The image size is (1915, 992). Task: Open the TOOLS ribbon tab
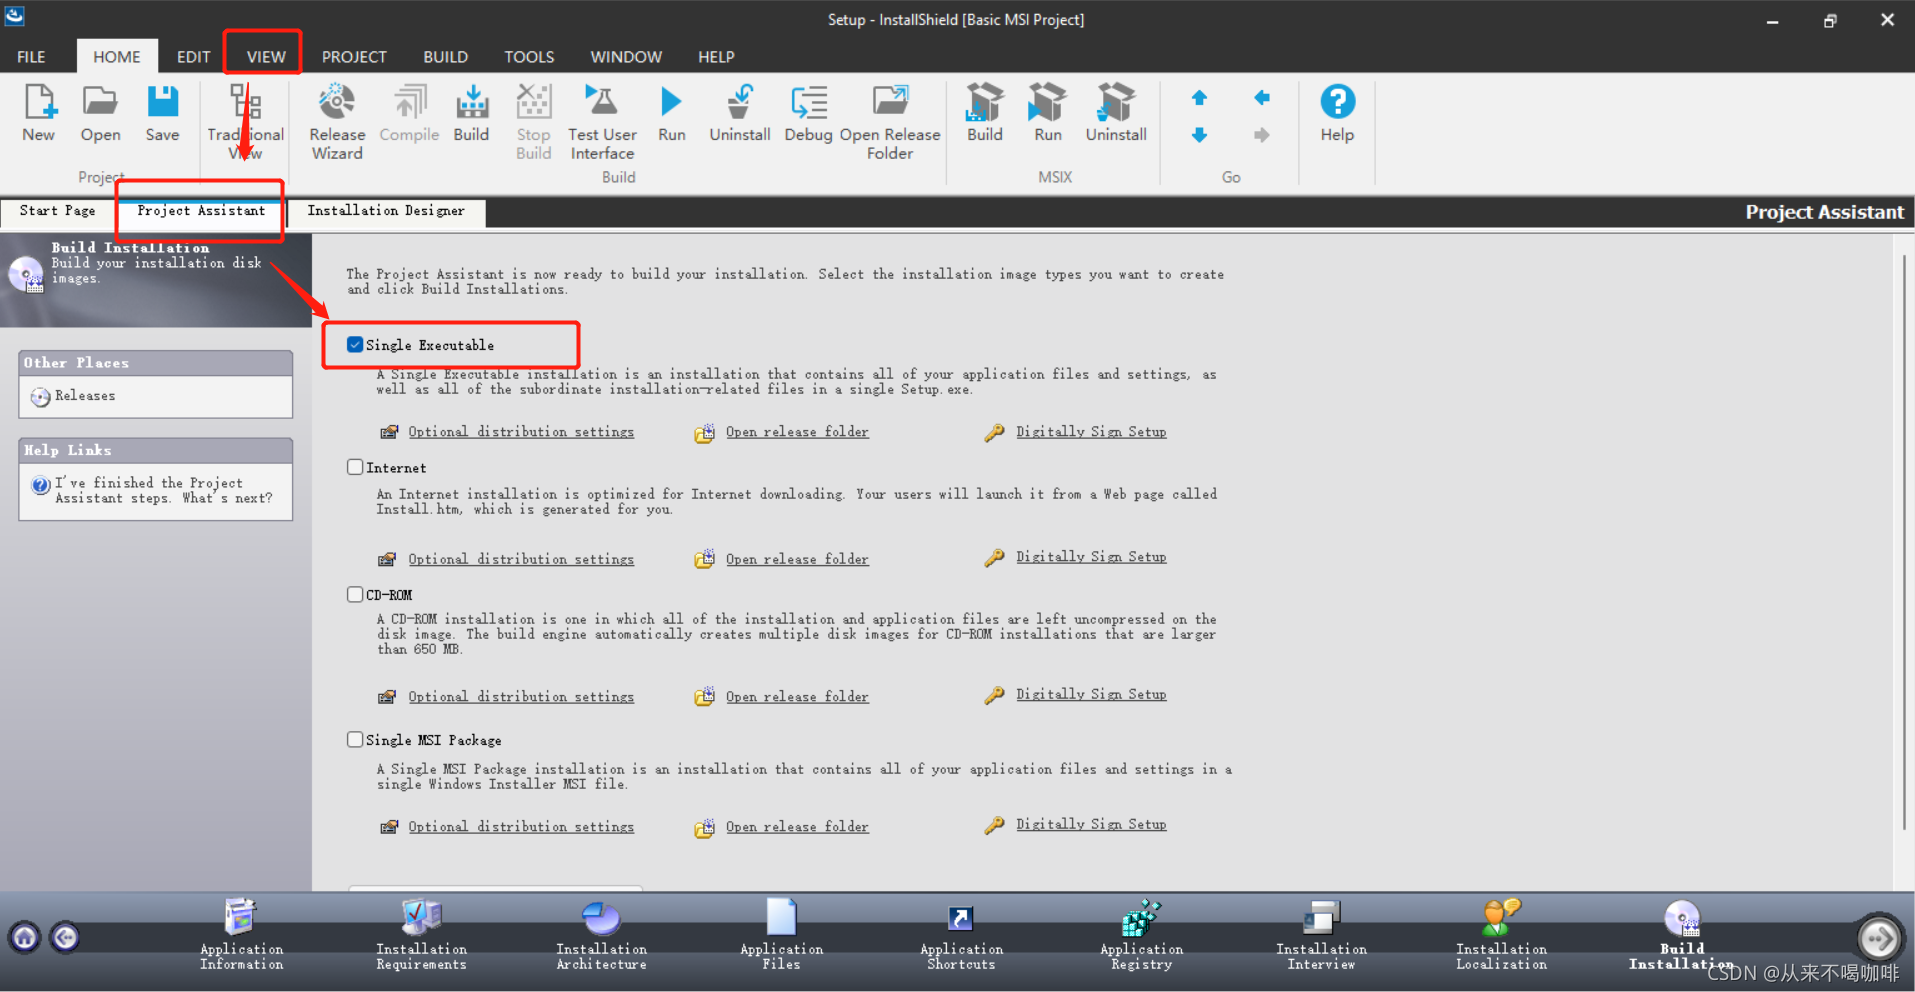pos(529,57)
